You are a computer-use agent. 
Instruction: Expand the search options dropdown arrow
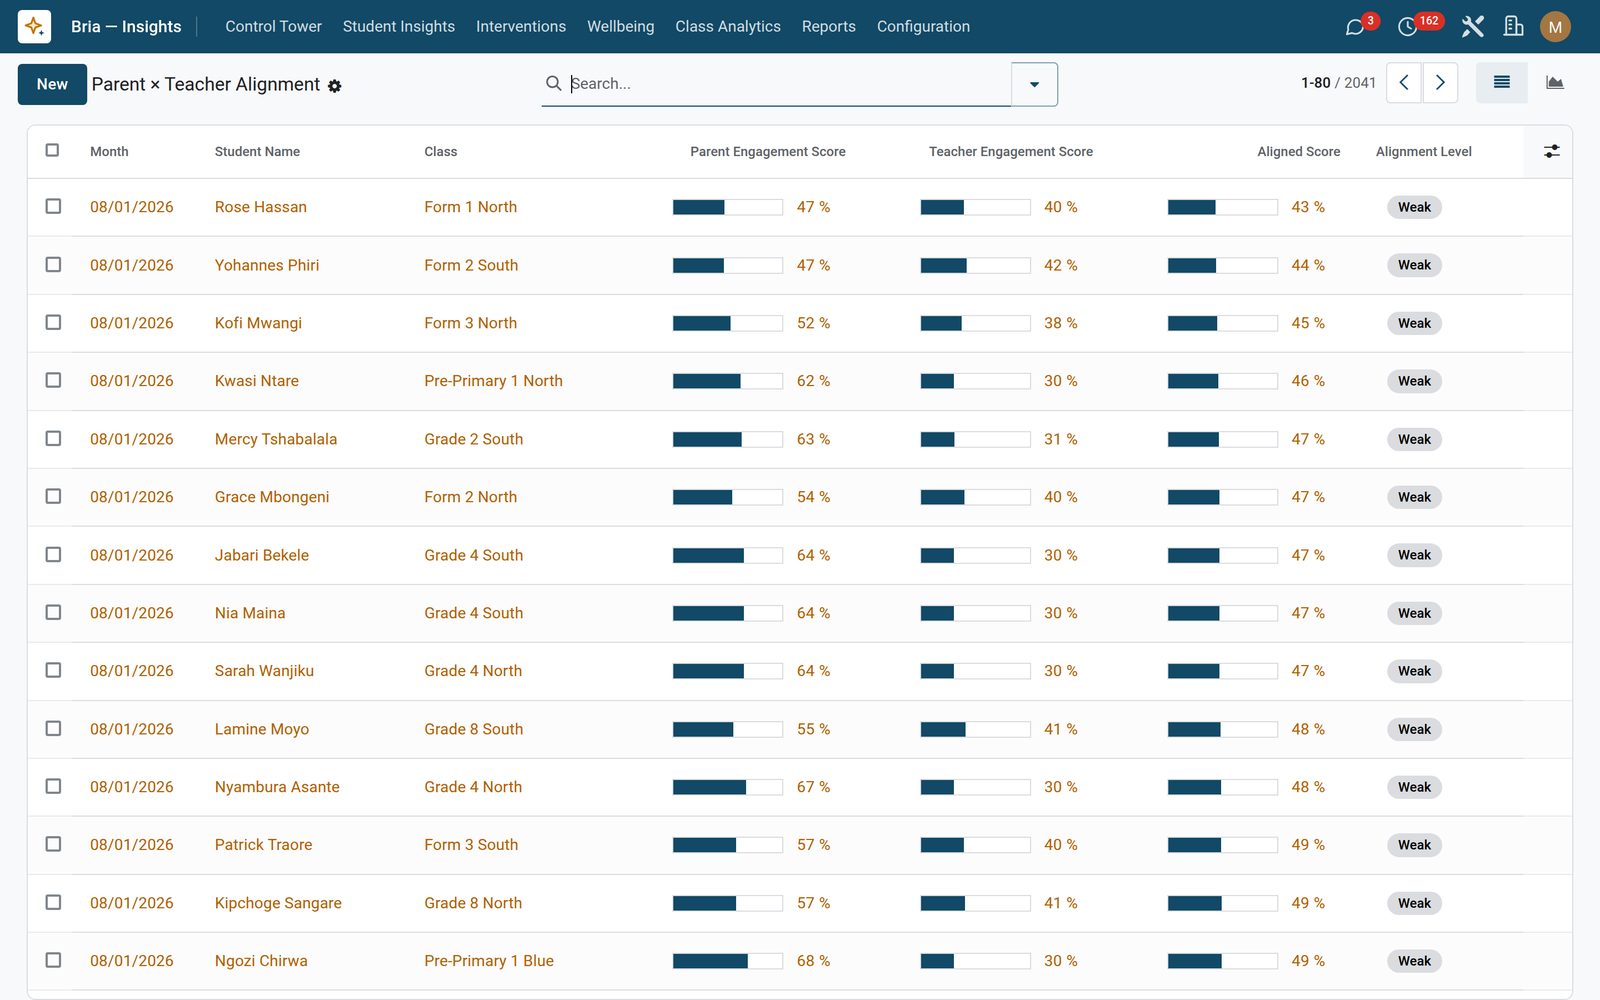pyautogui.click(x=1034, y=84)
